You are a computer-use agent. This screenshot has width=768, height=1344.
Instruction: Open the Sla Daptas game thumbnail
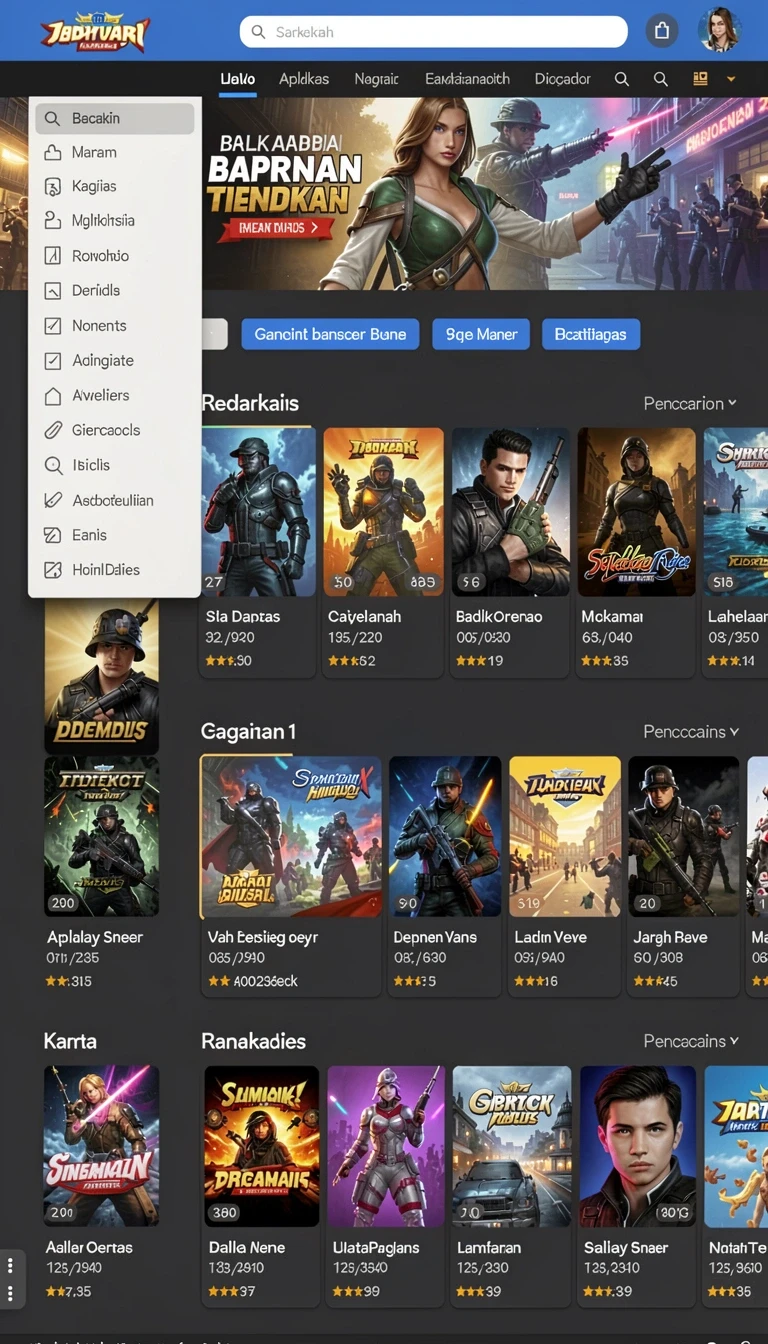coord(258,512)
